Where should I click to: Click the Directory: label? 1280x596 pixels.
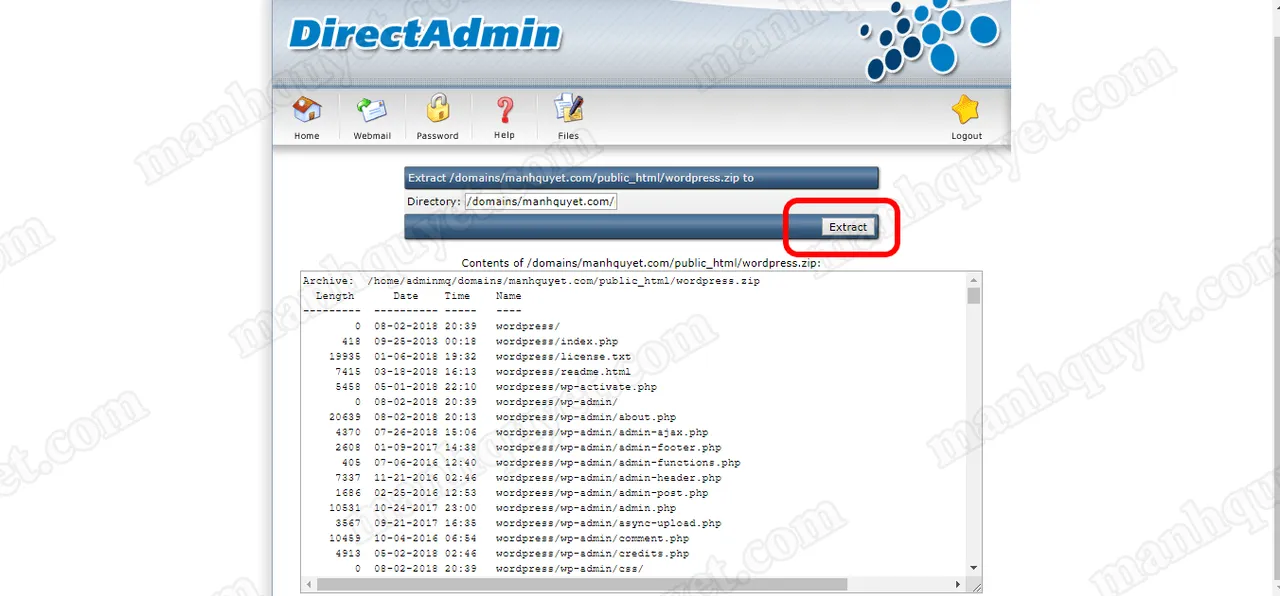pyautogui.click(x=433, y=201)
